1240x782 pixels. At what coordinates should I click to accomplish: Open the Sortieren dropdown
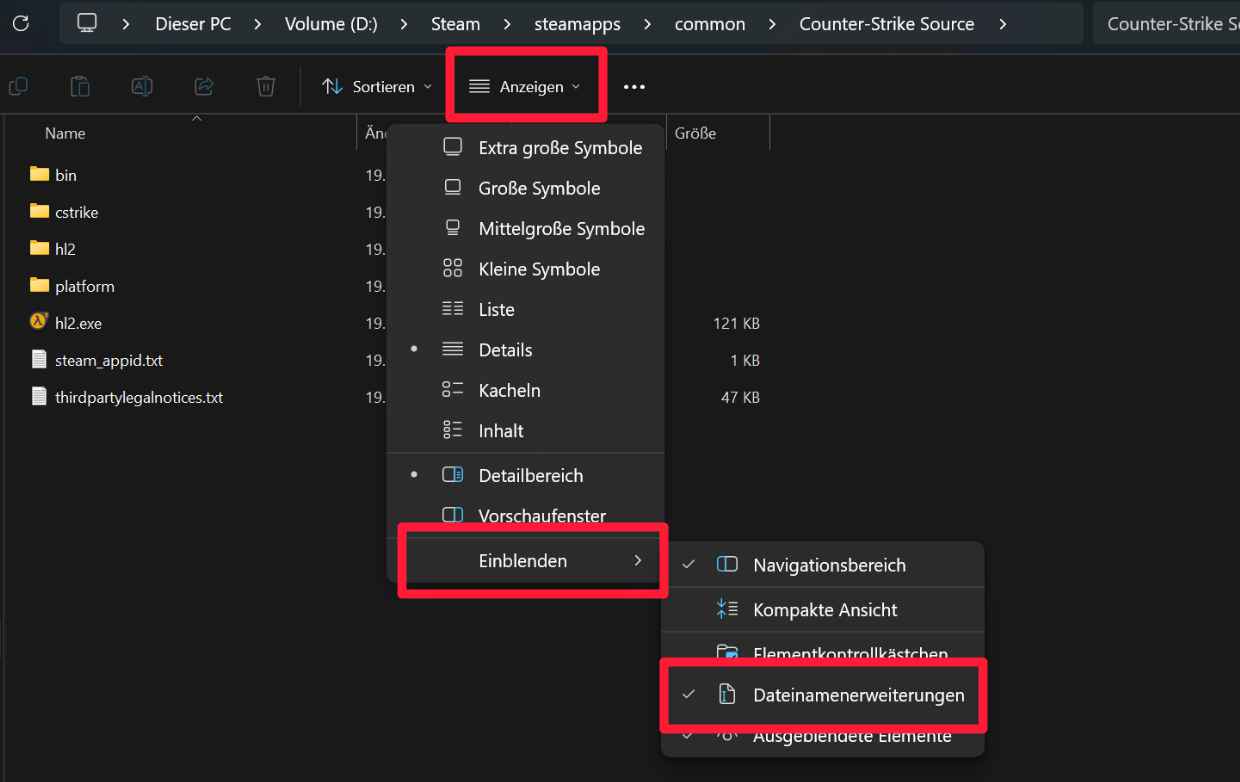coord(377,87)
